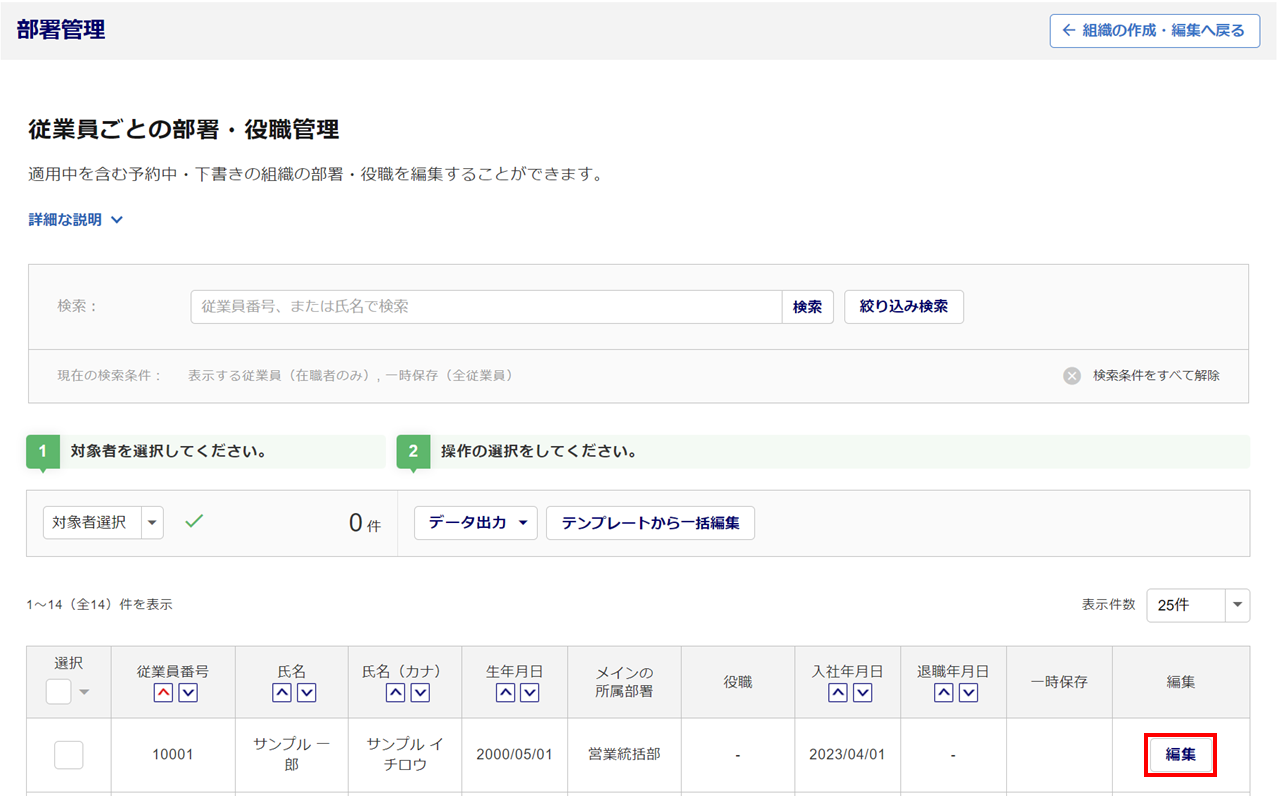Click the 編集 button for employee 10001
Image resolution: width=1280 pixels, height=796 pixels.
tap(1180, 755)
